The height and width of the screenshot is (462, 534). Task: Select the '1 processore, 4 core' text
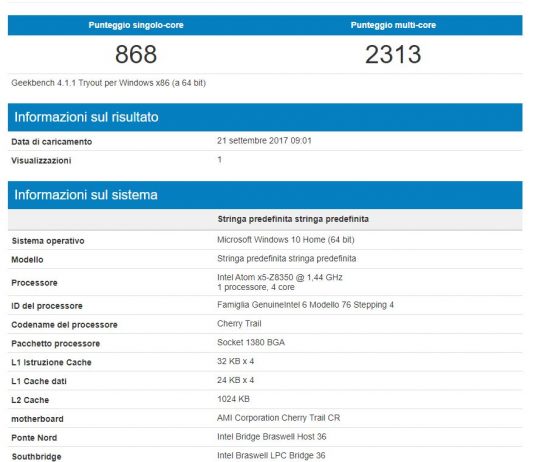256,287
